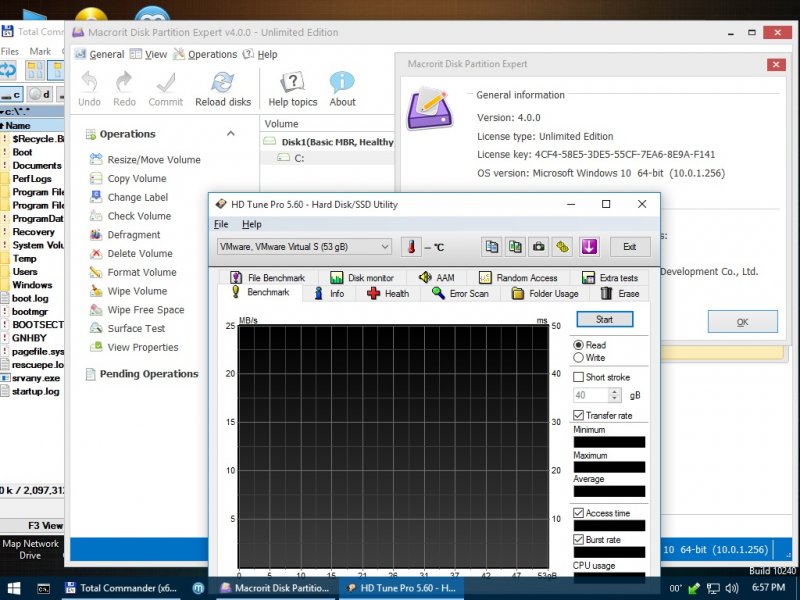Click the HD Tune temperature thermometer icon
Viewport: 800px width, 600px height.
411,247
